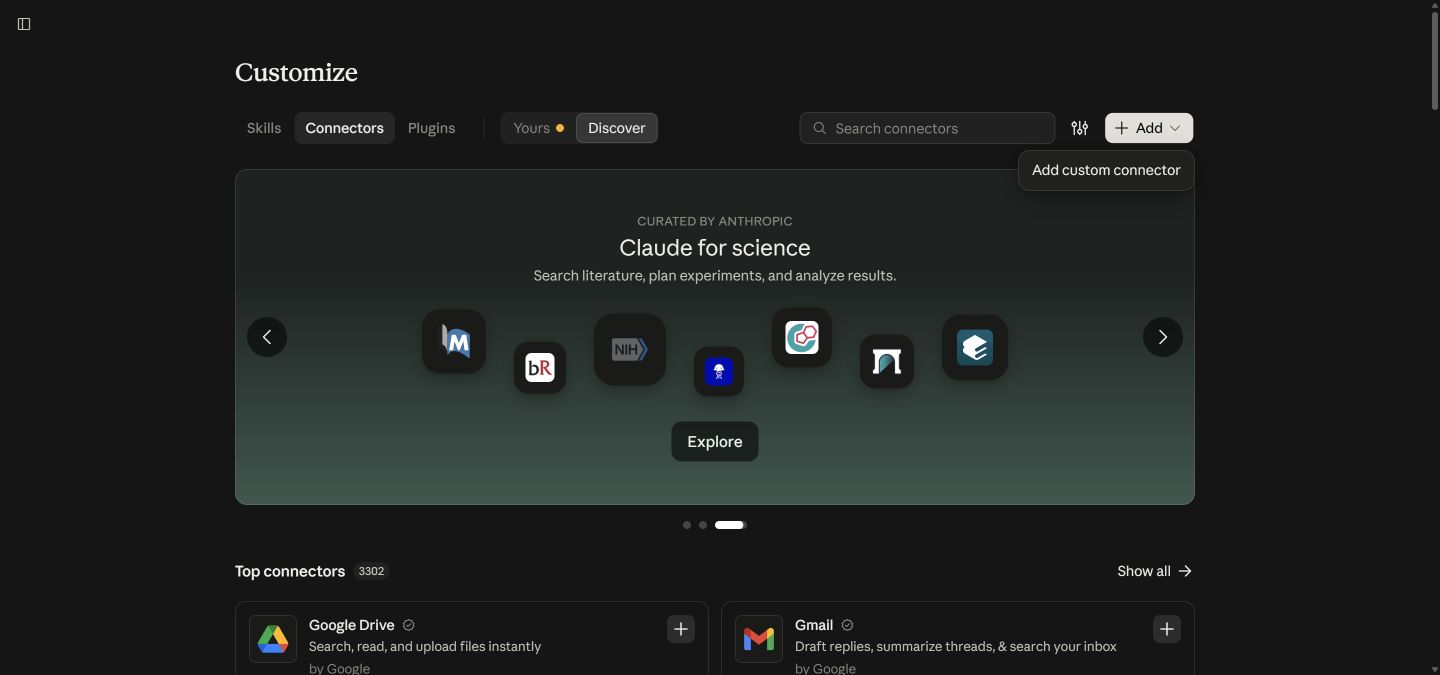Open the Connectors tab
The image size is (1440, 675).
345,128
